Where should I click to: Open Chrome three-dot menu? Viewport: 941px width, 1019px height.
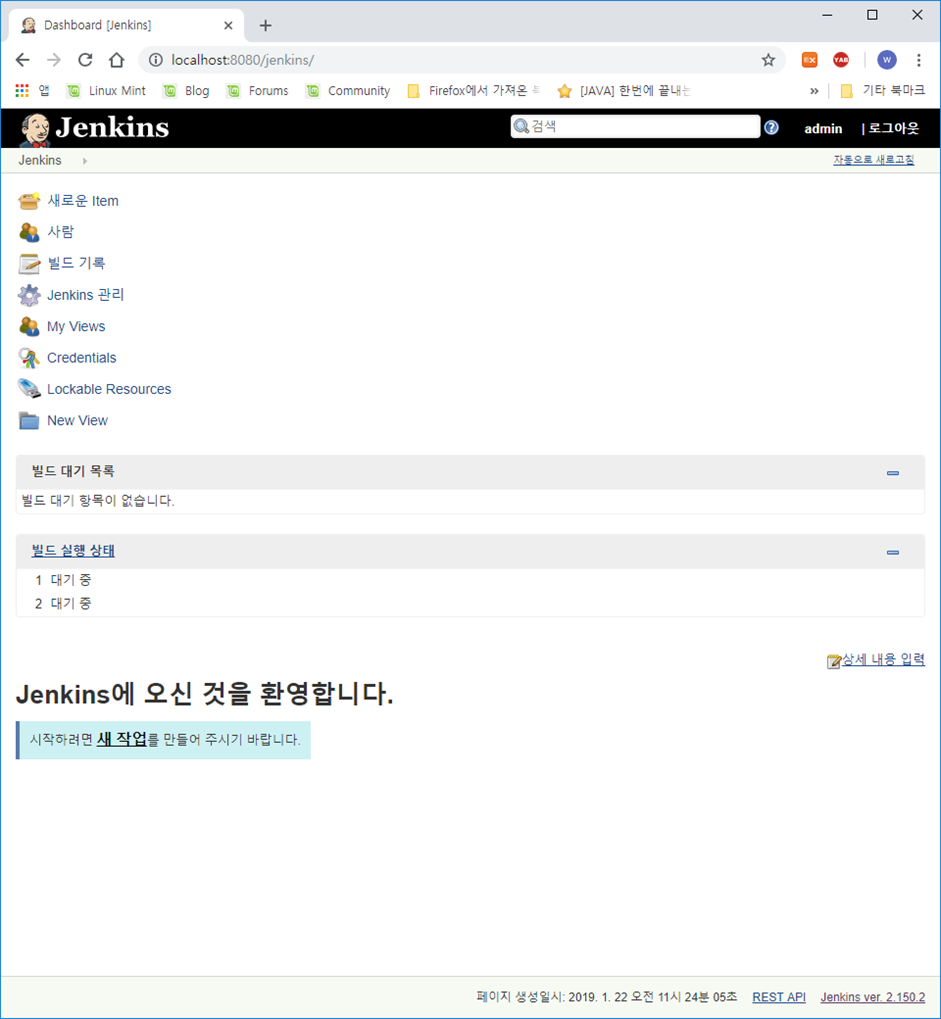point(918,60)
